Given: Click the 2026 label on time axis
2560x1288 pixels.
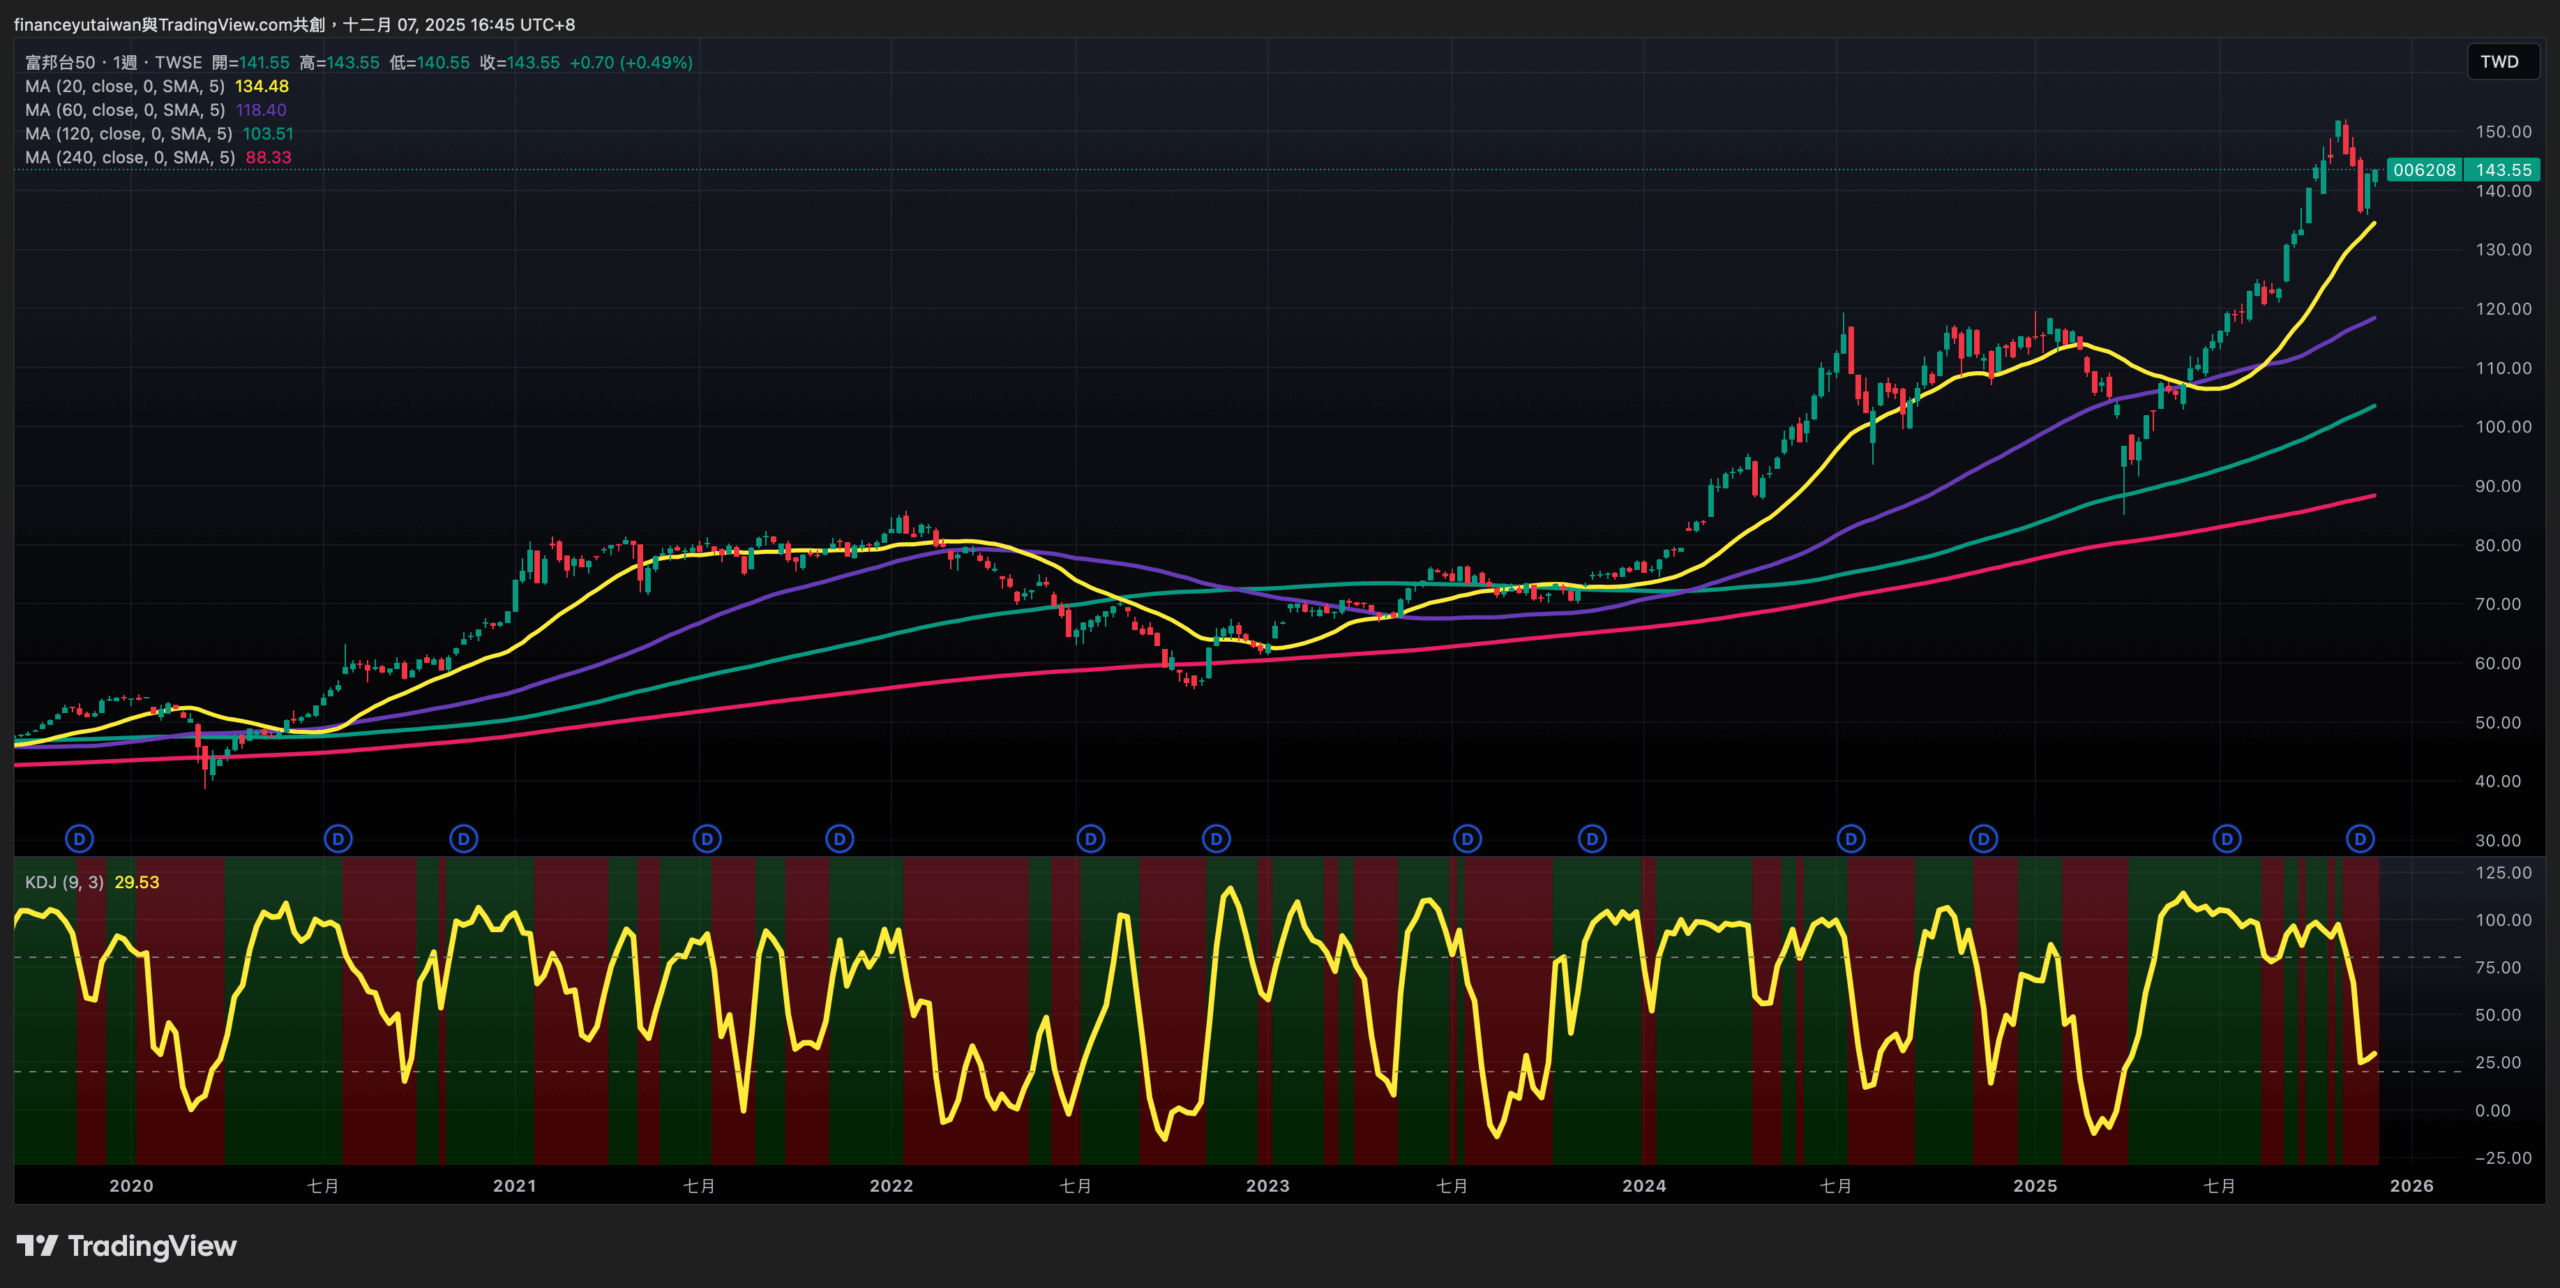Looking at the screenshot, I should [x=2411, y=1186].
